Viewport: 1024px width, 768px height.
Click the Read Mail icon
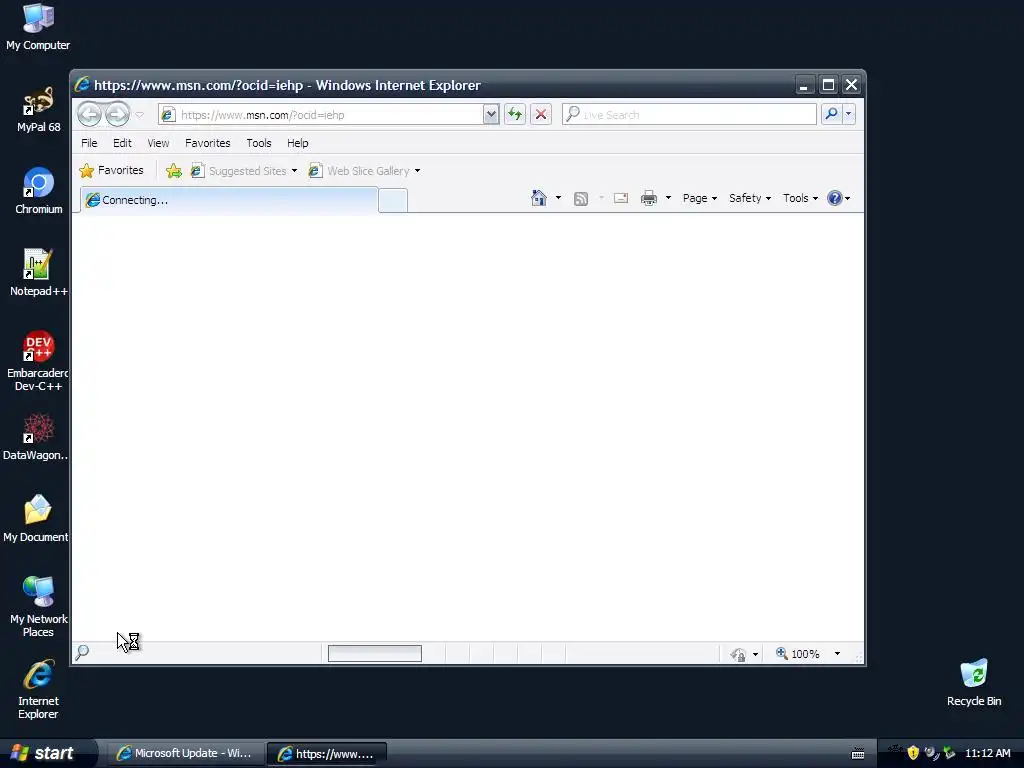621,198
